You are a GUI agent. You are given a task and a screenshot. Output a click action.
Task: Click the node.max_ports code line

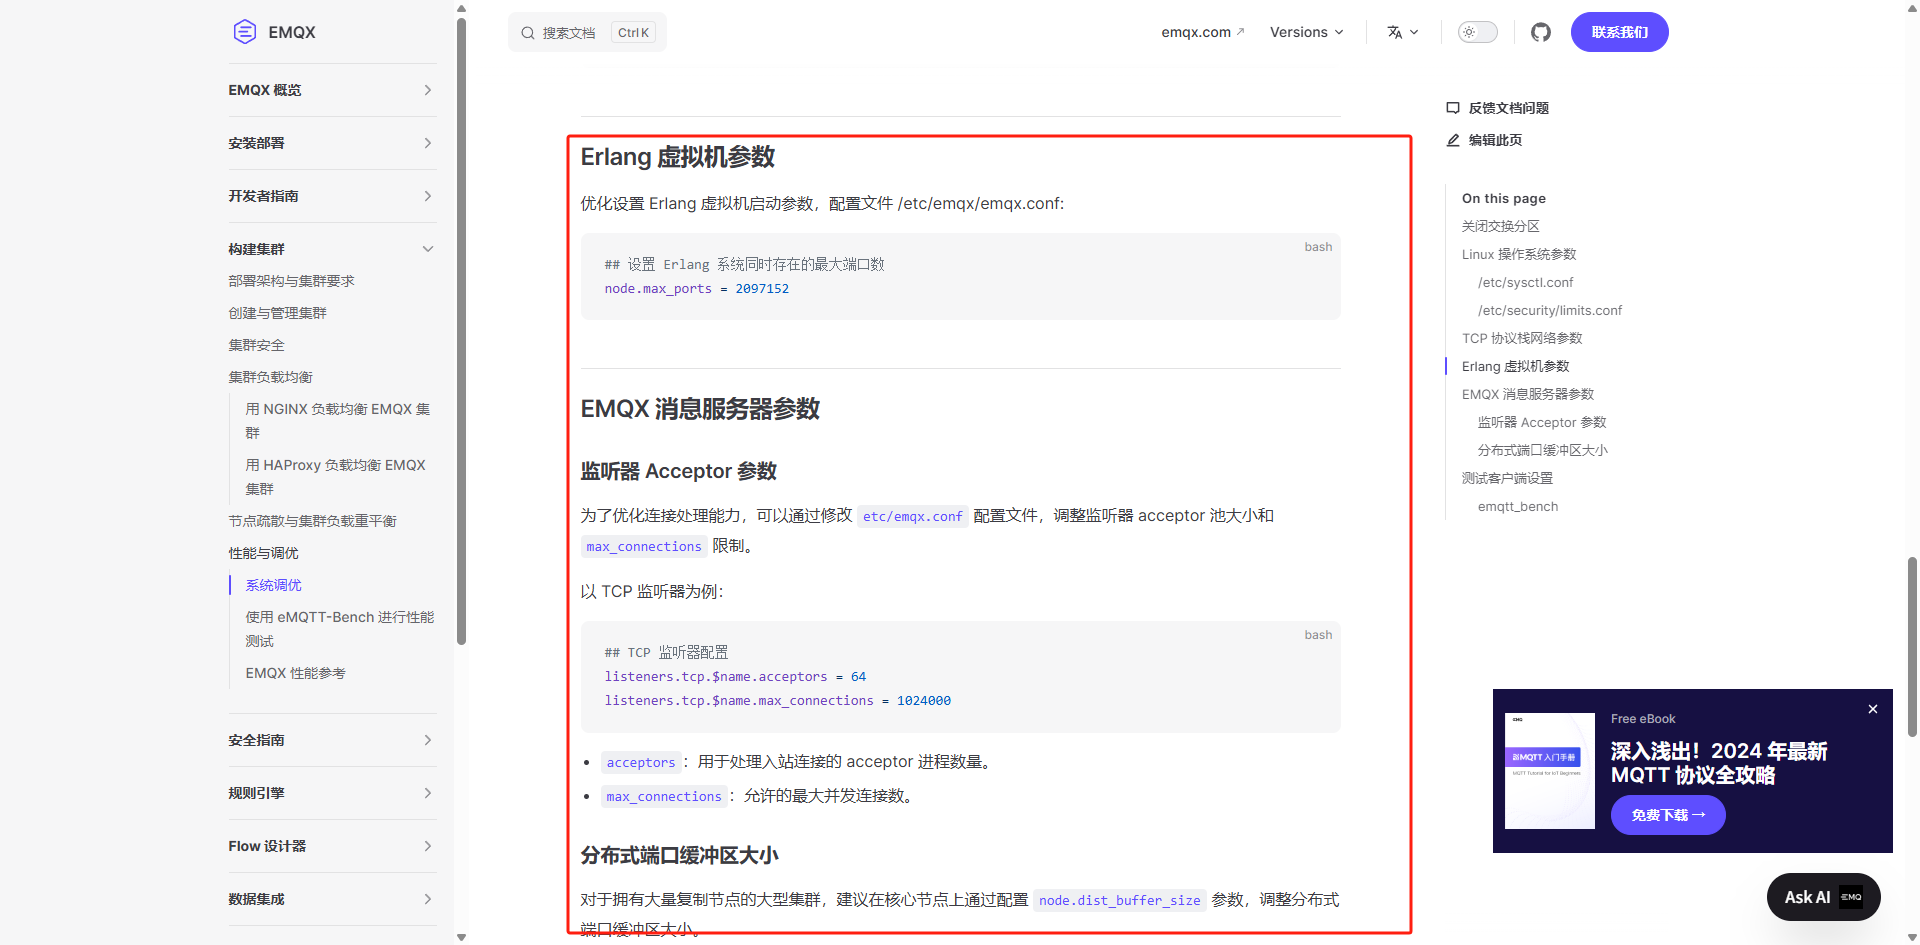tap(696, 288)
